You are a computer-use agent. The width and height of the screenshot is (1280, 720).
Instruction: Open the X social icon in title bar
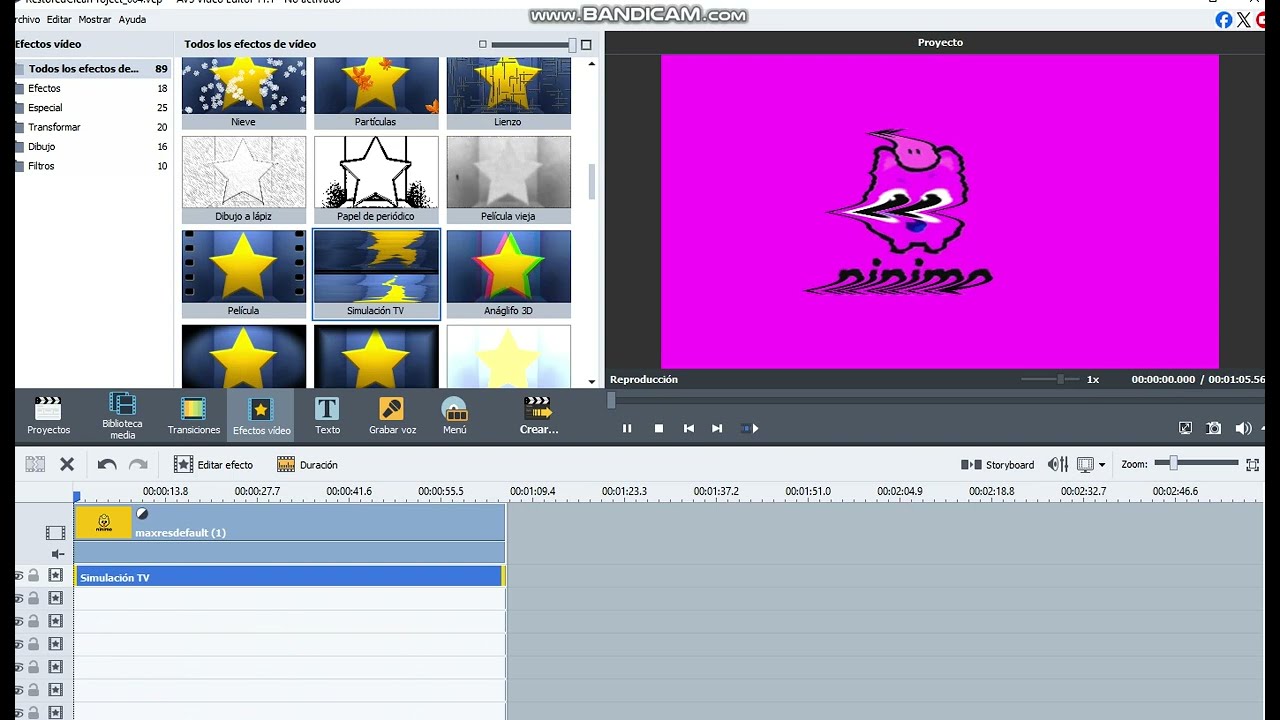(1244, 20)
